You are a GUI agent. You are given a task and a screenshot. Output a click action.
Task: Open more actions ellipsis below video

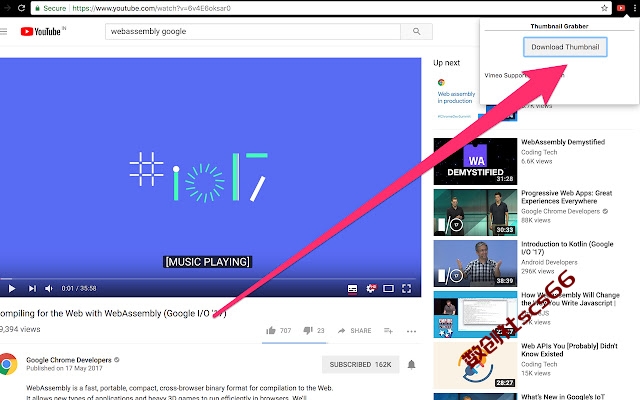pos(411,331)
